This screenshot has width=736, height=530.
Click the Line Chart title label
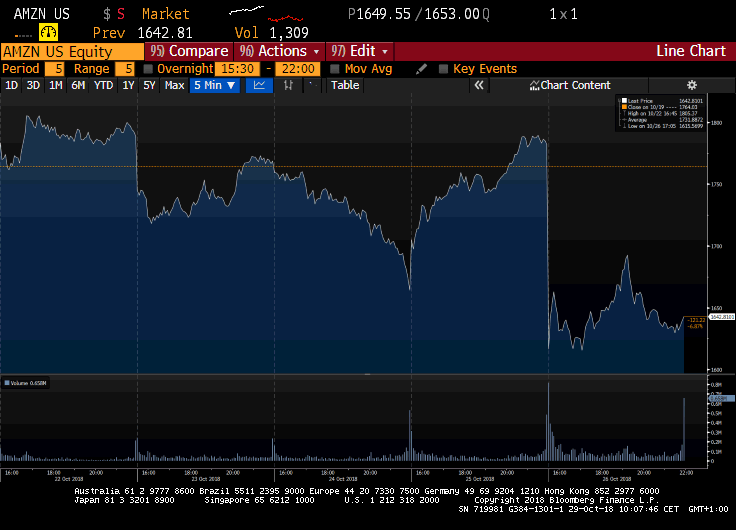click(691, 51)
